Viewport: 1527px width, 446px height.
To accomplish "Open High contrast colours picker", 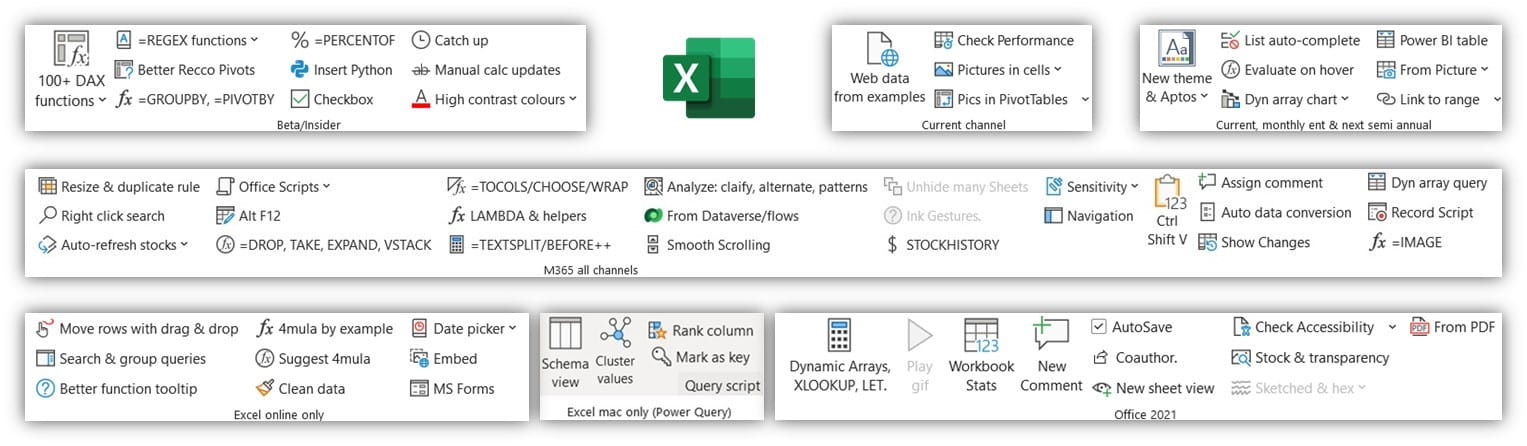I will (x=573, y=99).
